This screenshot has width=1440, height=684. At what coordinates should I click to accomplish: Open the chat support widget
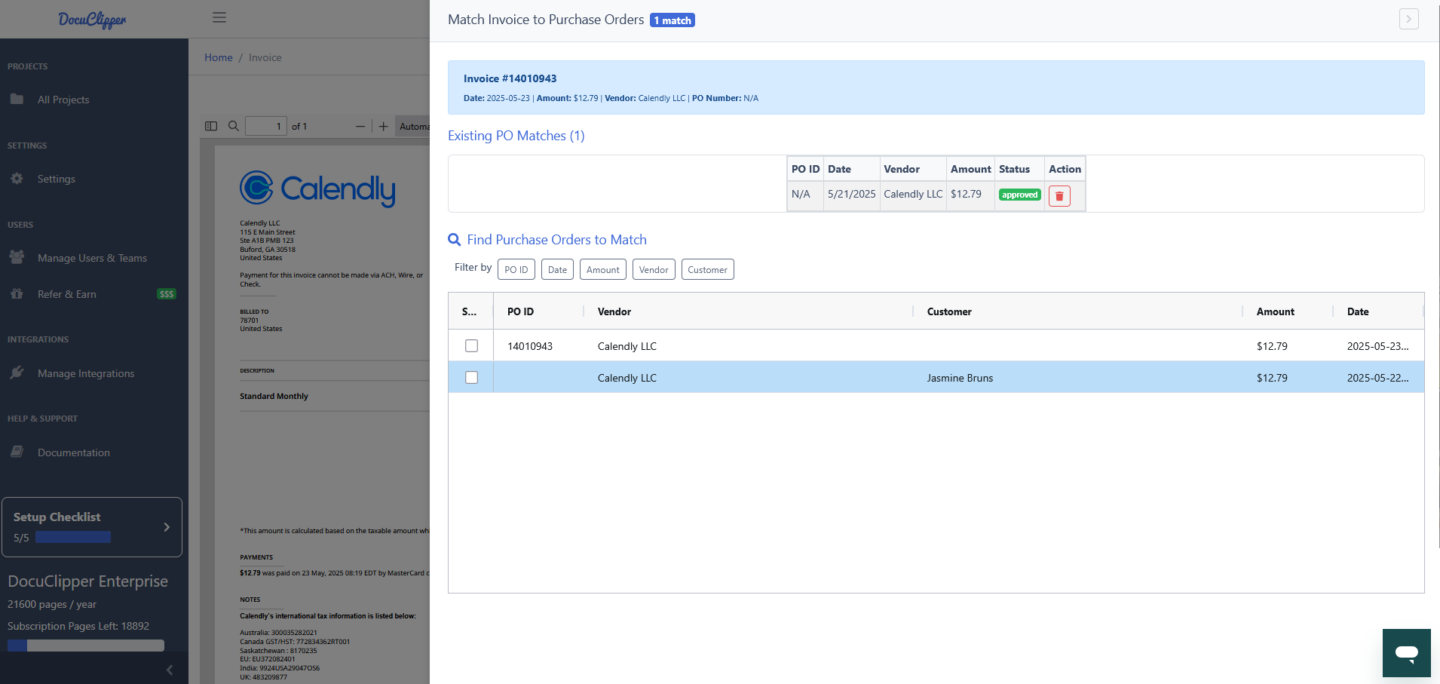(1407, 653)
